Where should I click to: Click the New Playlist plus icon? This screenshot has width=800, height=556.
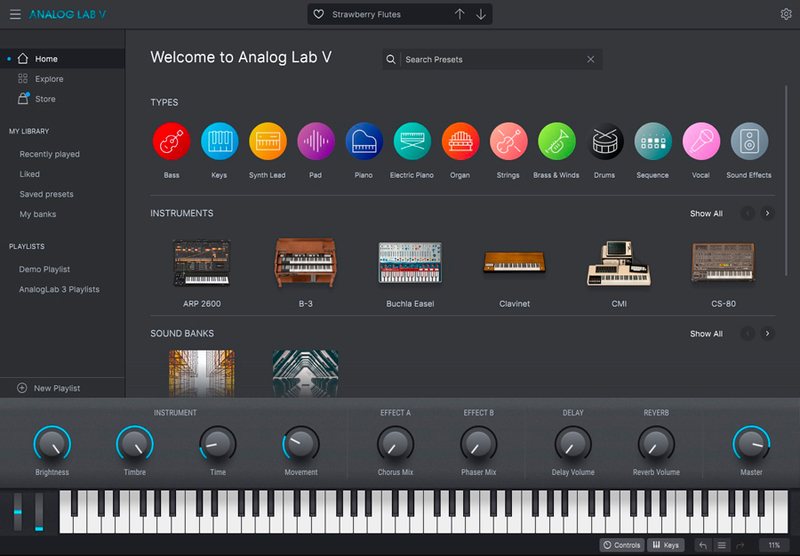pyautogui.click(x=22, y=388)
